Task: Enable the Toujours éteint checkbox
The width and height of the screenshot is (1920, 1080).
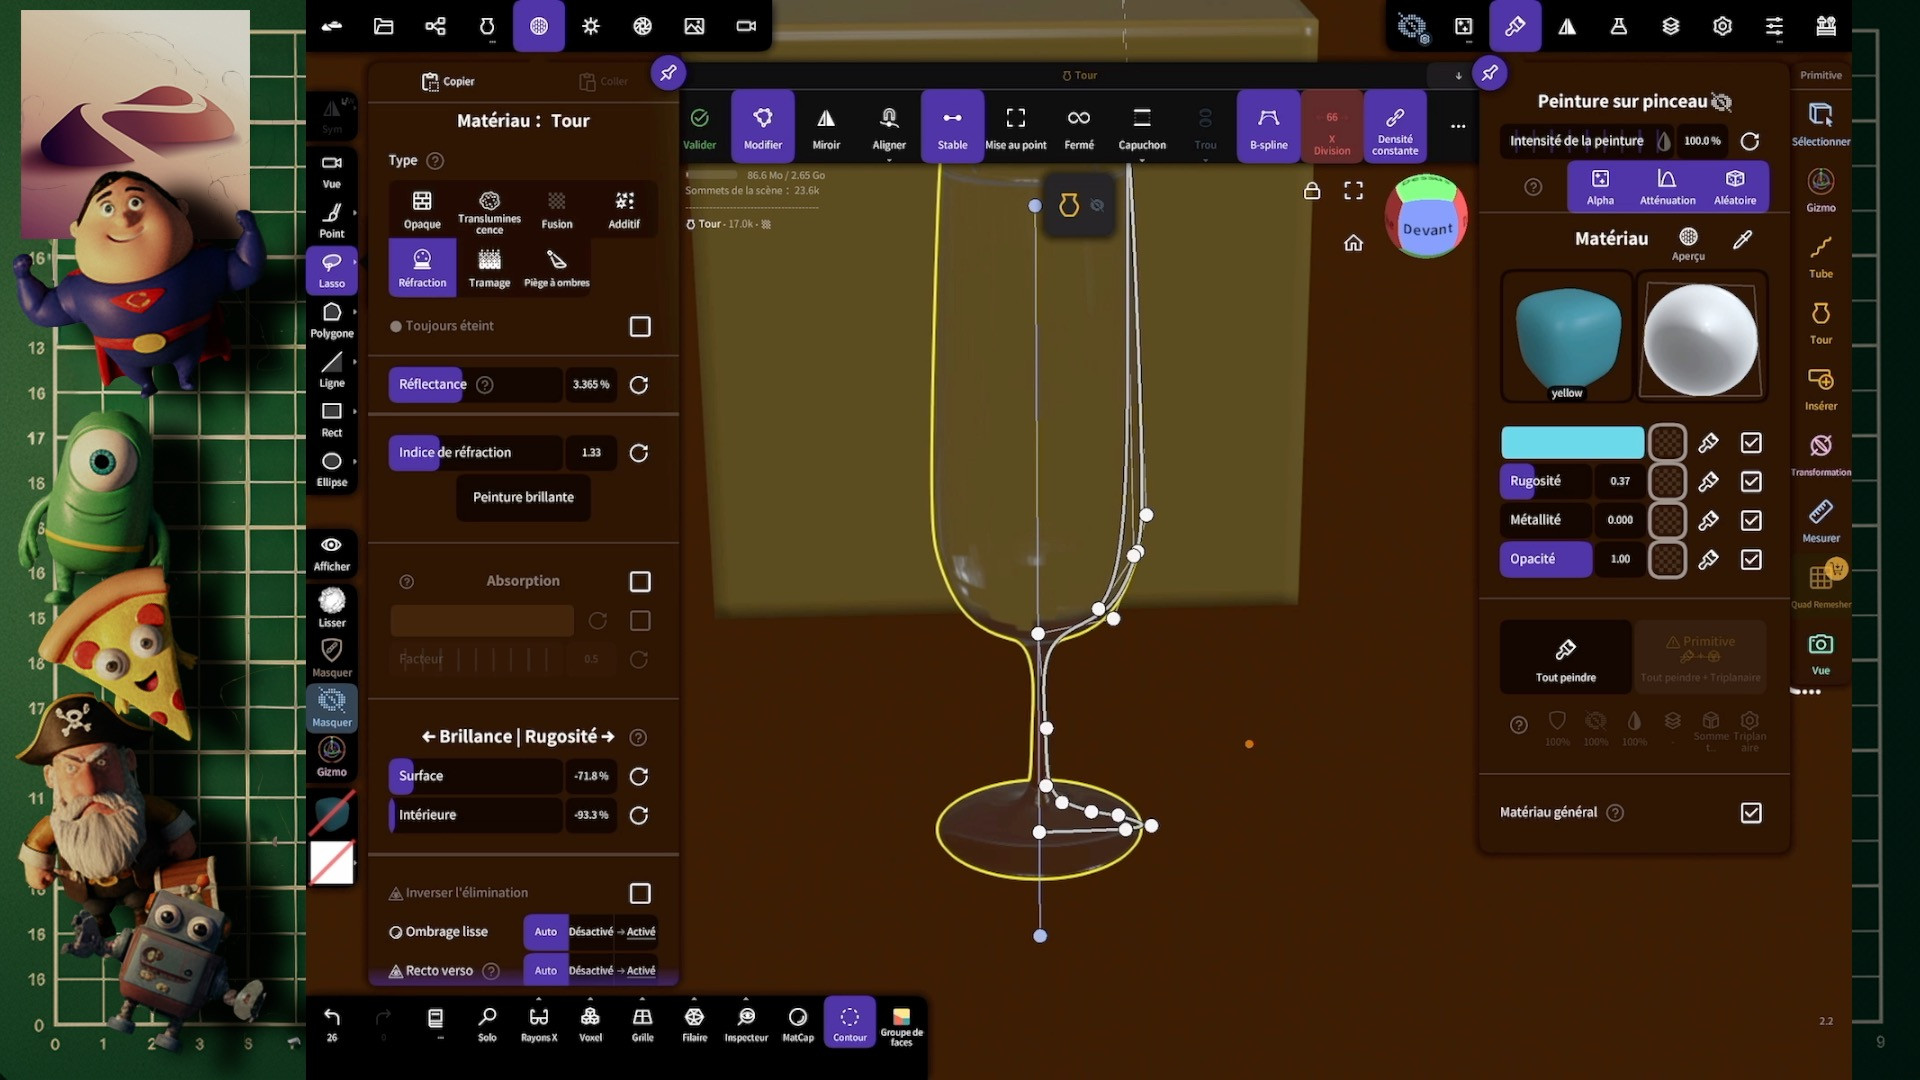Action: [x=640, y=327]
